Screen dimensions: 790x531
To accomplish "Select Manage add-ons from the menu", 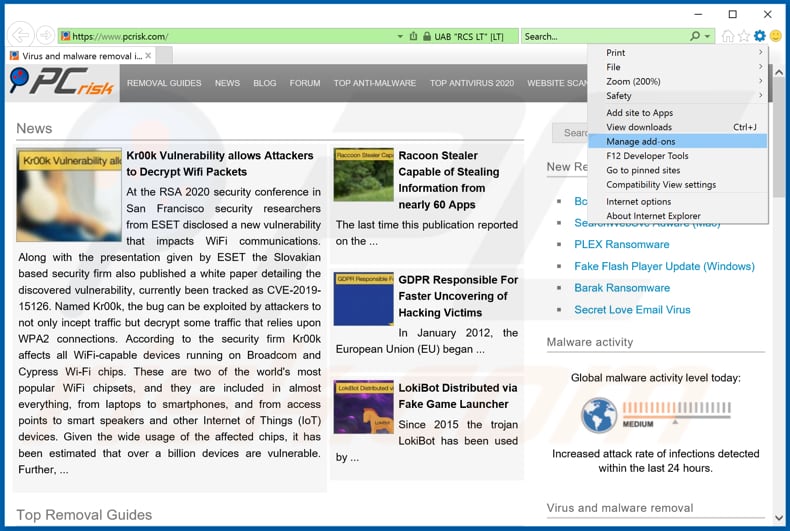I will tap(640, 141).
